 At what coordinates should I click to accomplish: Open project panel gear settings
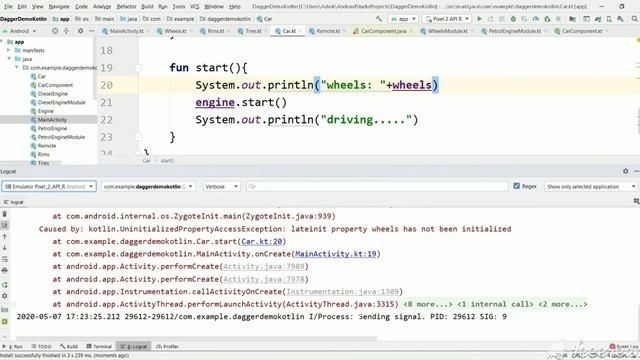[x=80, y=31]
